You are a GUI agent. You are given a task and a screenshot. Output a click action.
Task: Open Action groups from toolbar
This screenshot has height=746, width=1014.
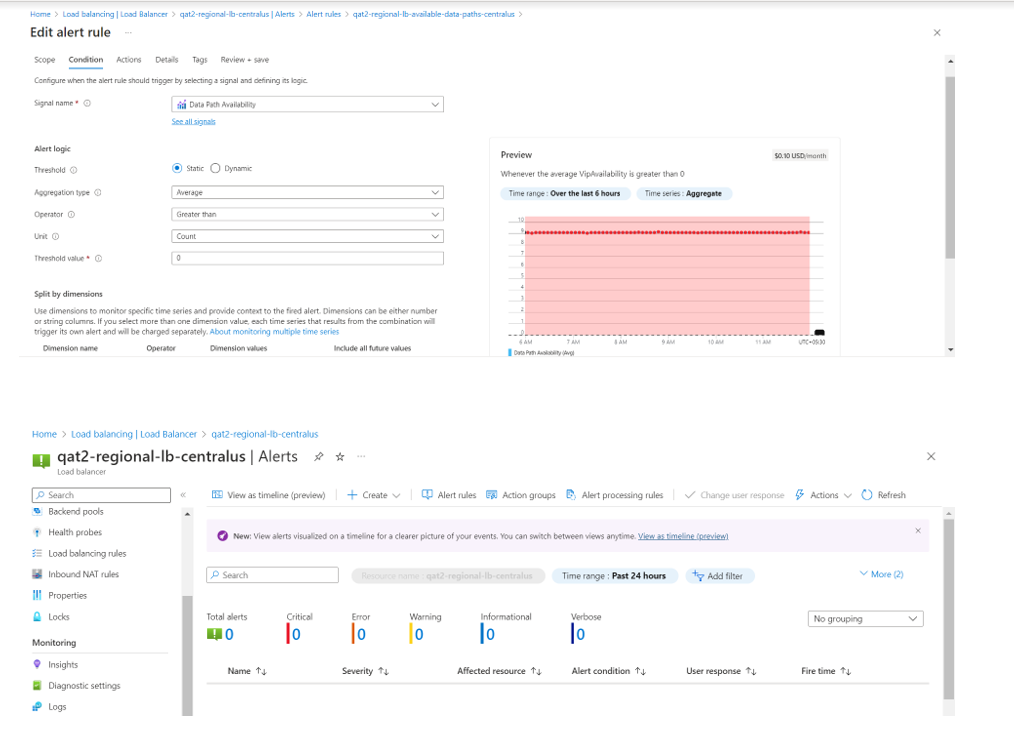coord(521,495)
